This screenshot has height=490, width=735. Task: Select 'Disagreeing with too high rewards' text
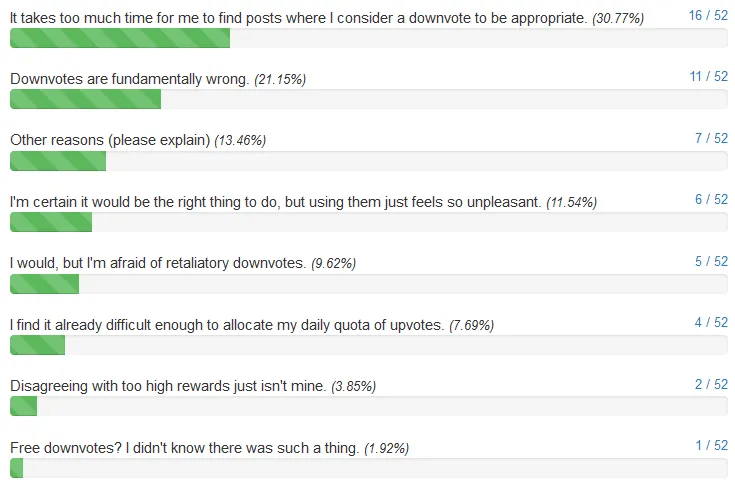coord(168,385)
